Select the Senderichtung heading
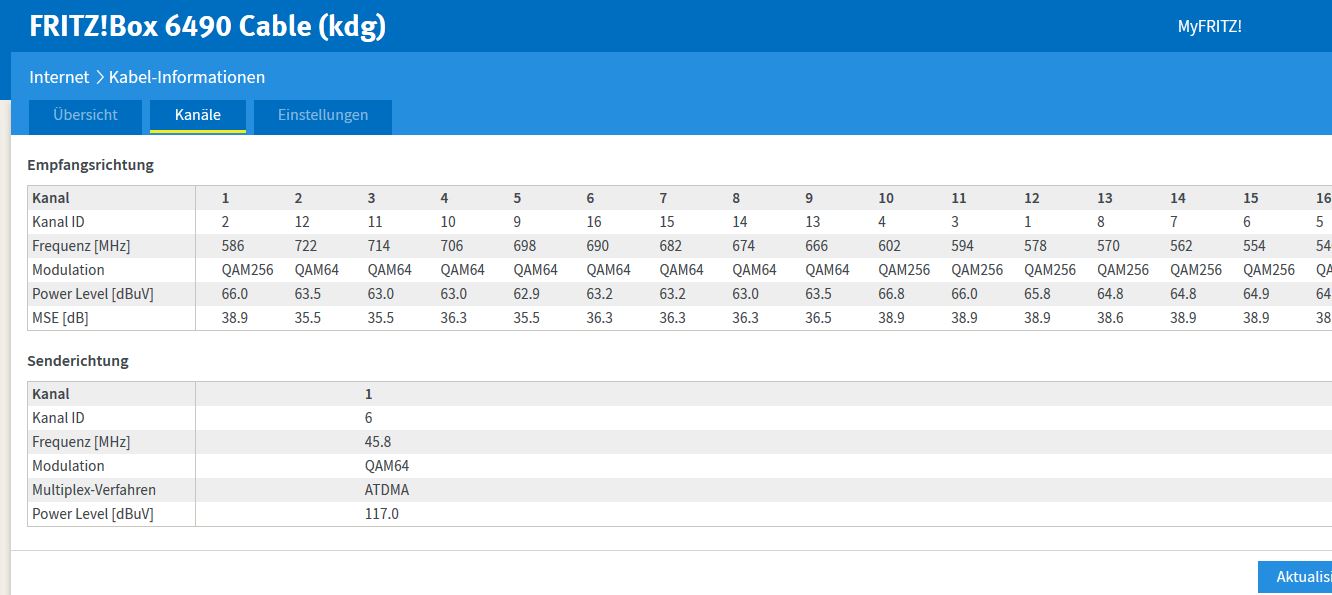1332x595 pixels. click(x=78, y=361)
